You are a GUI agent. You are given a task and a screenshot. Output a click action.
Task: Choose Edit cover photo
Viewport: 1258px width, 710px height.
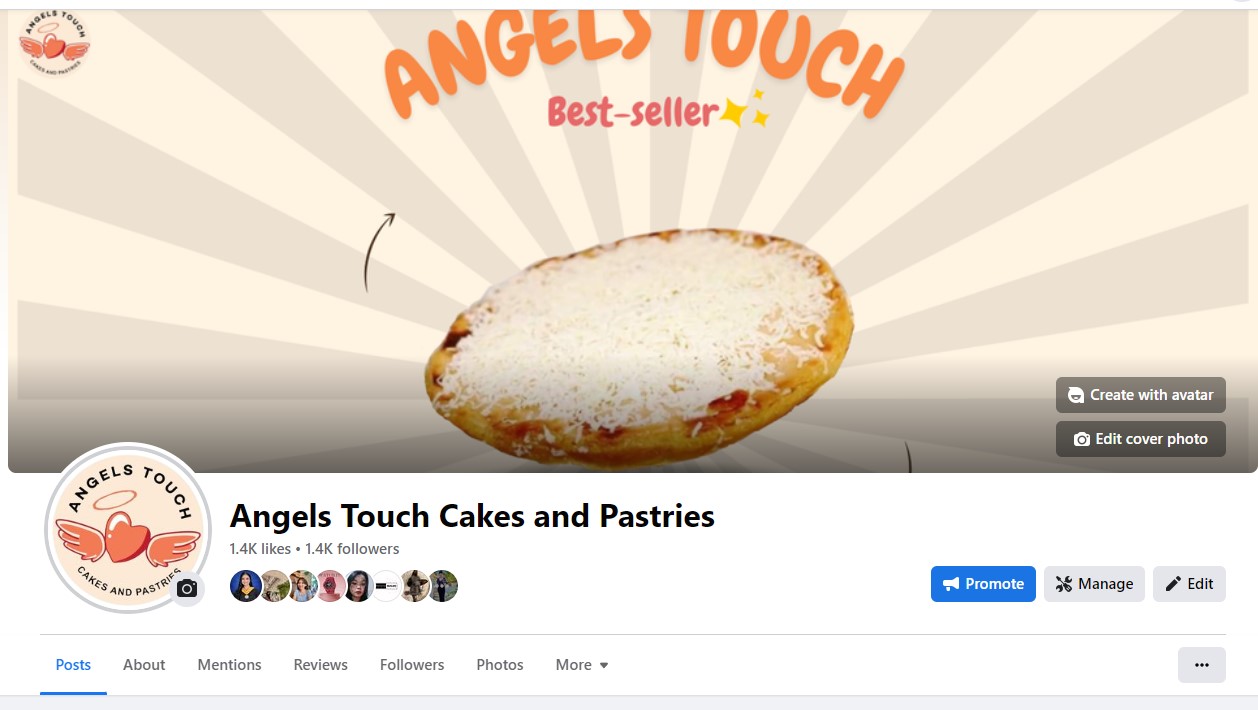(1141, 439)
